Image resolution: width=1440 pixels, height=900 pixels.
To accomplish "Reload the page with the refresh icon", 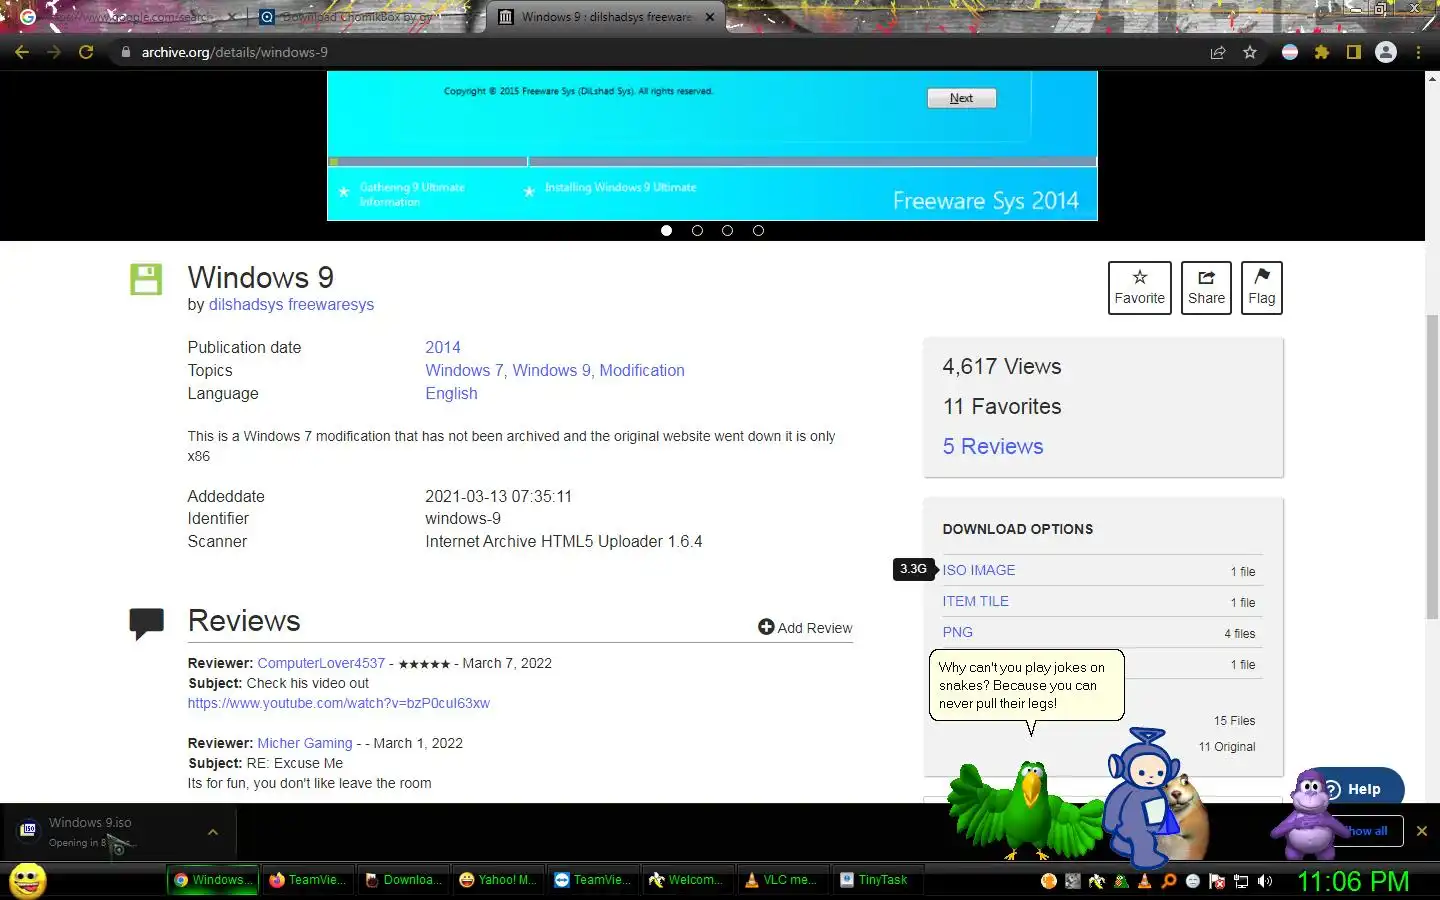I will (86, 52).
